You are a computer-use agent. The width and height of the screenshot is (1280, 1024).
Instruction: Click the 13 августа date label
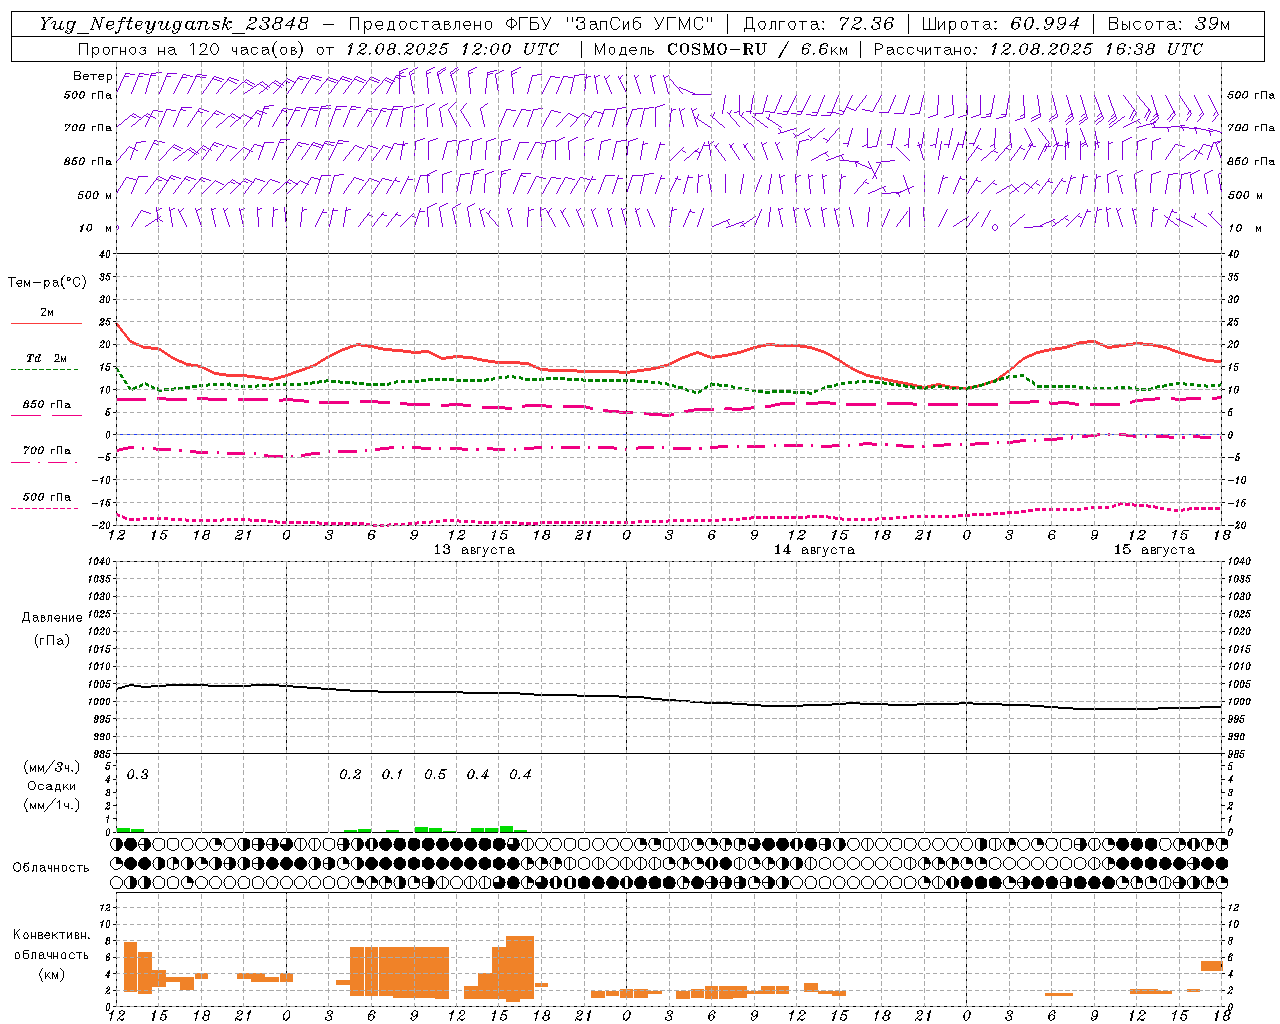474,550
